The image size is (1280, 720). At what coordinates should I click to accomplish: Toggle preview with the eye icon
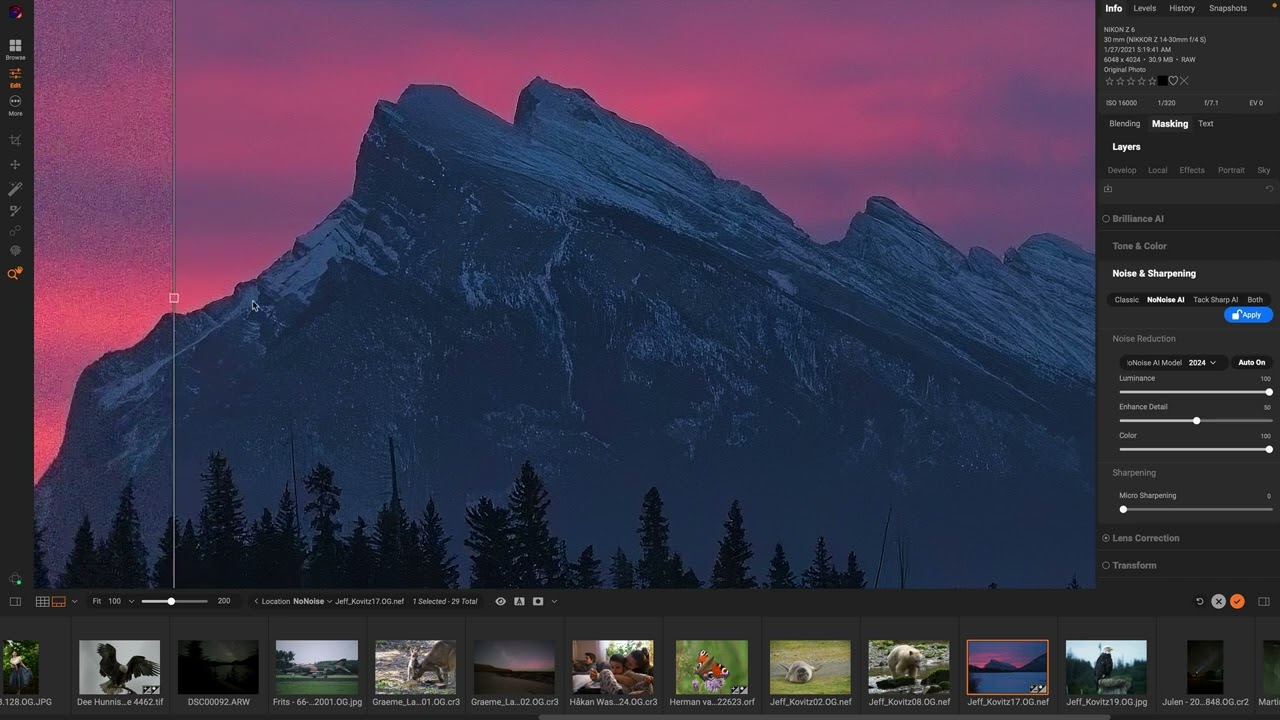[500, 601]
